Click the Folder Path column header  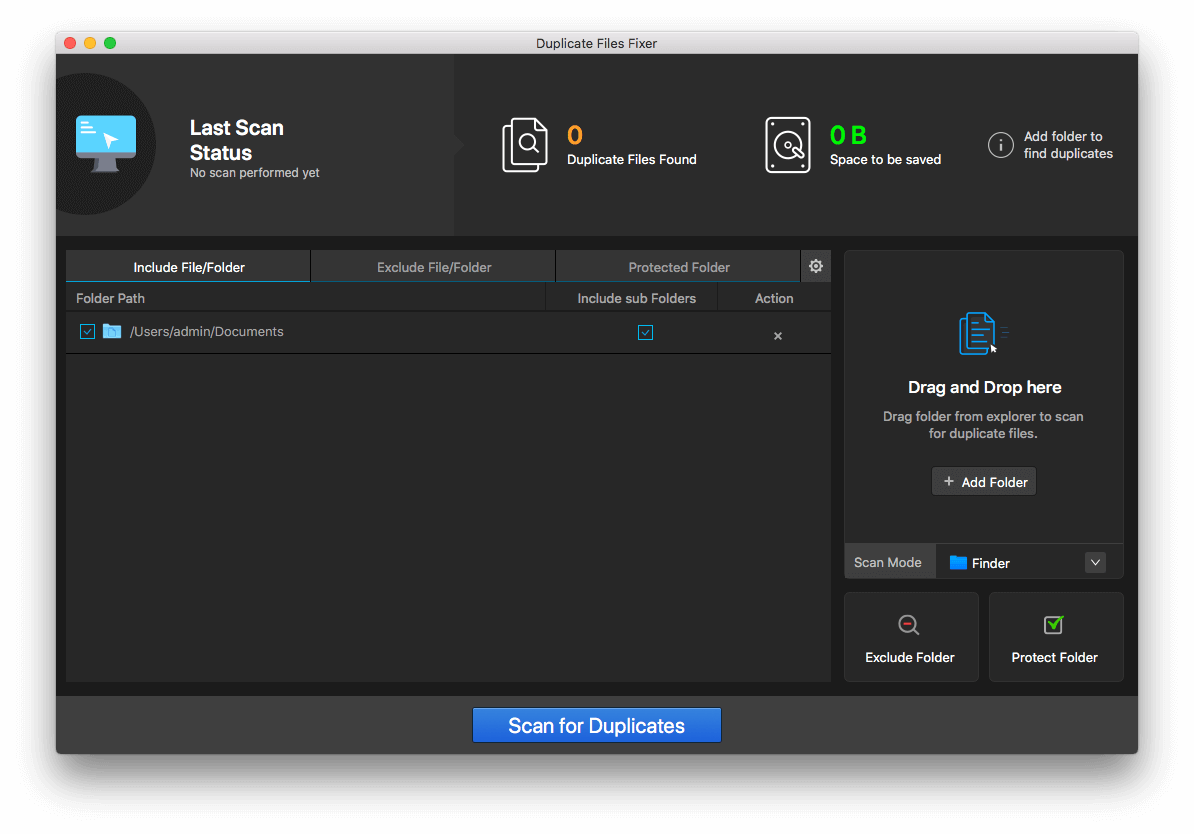click(x=110, y=299)
